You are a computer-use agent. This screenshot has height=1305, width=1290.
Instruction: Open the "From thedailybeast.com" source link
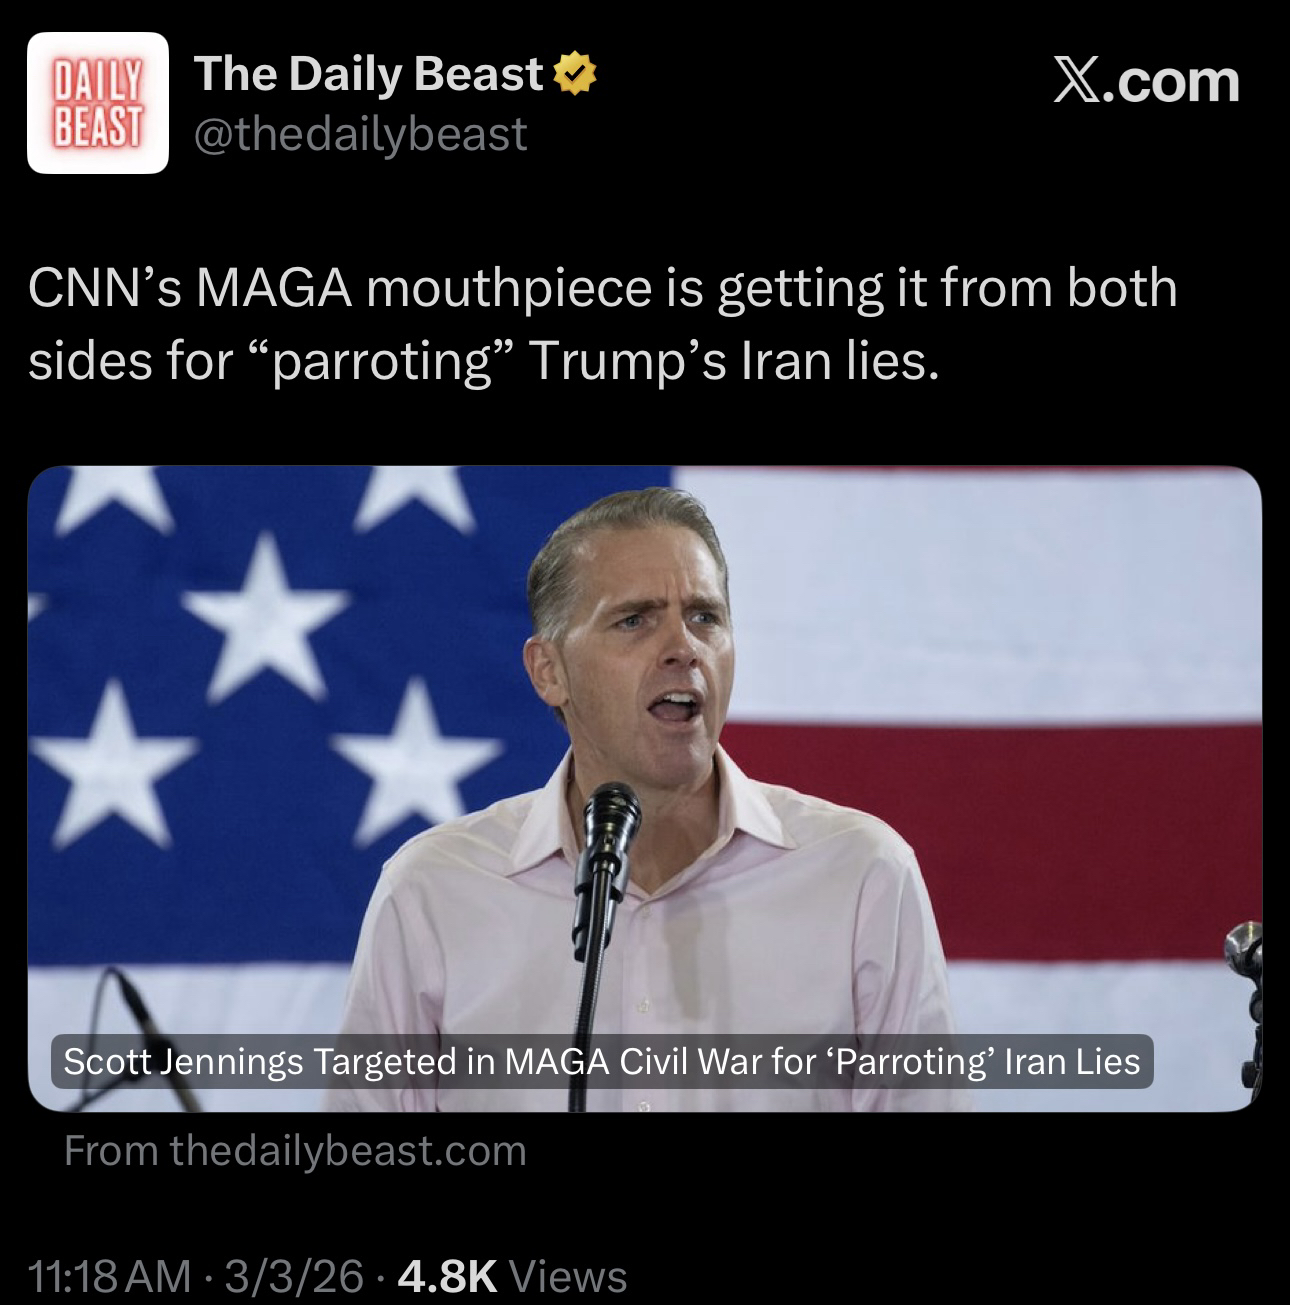pos(295,1151)
